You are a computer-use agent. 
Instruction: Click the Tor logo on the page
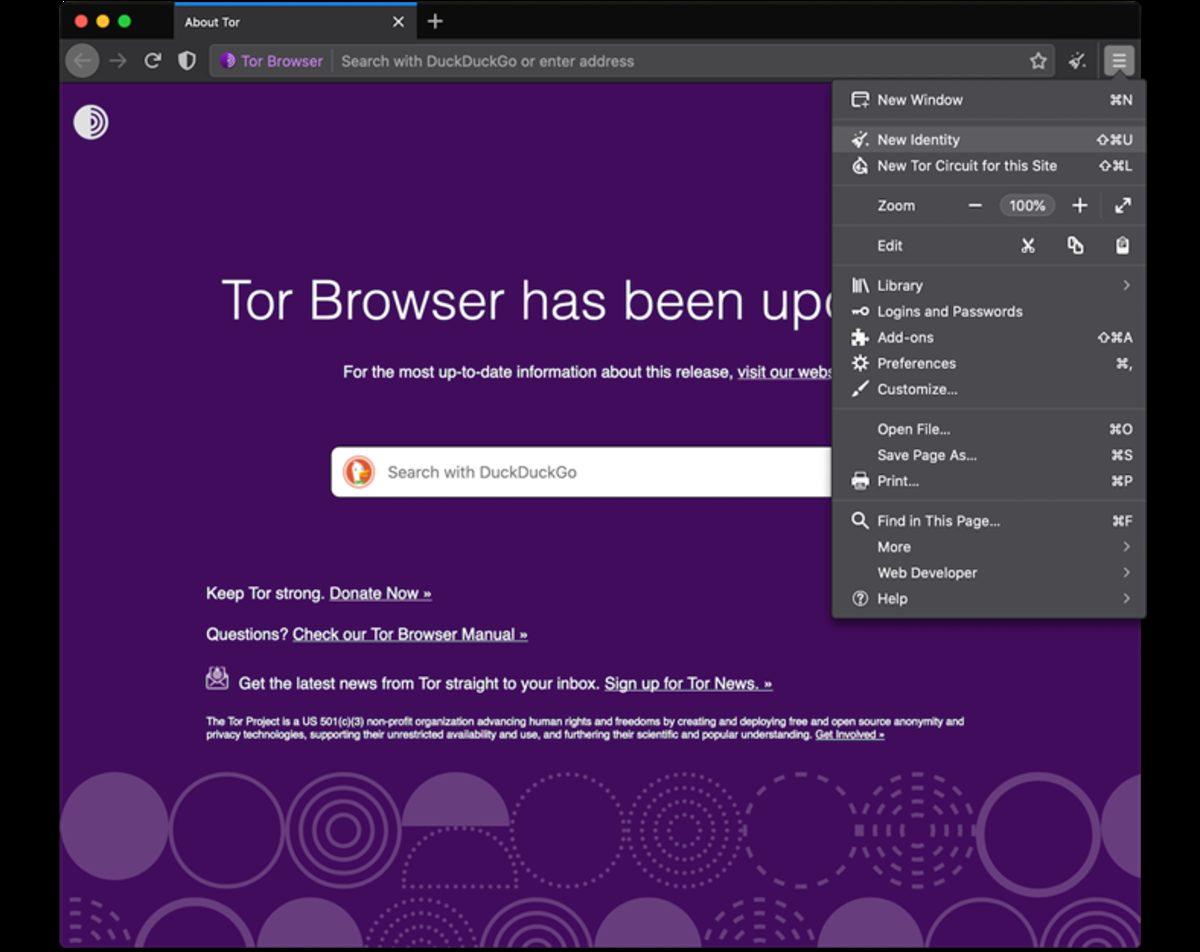tap(89, 122)
